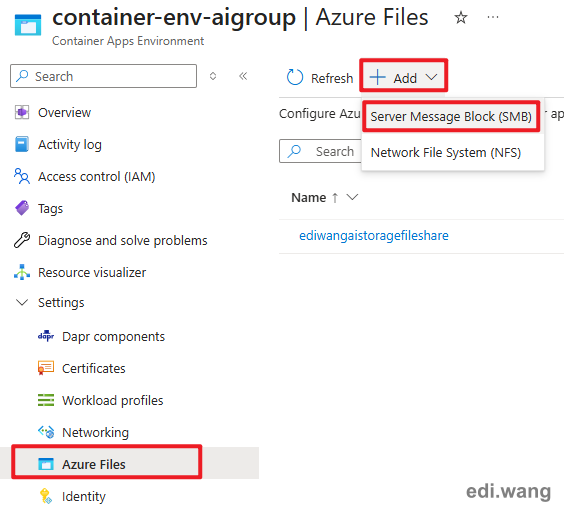This screenshot has width=564, height=514.
Task: Expand the Add dropdown button
Action: 404,78
